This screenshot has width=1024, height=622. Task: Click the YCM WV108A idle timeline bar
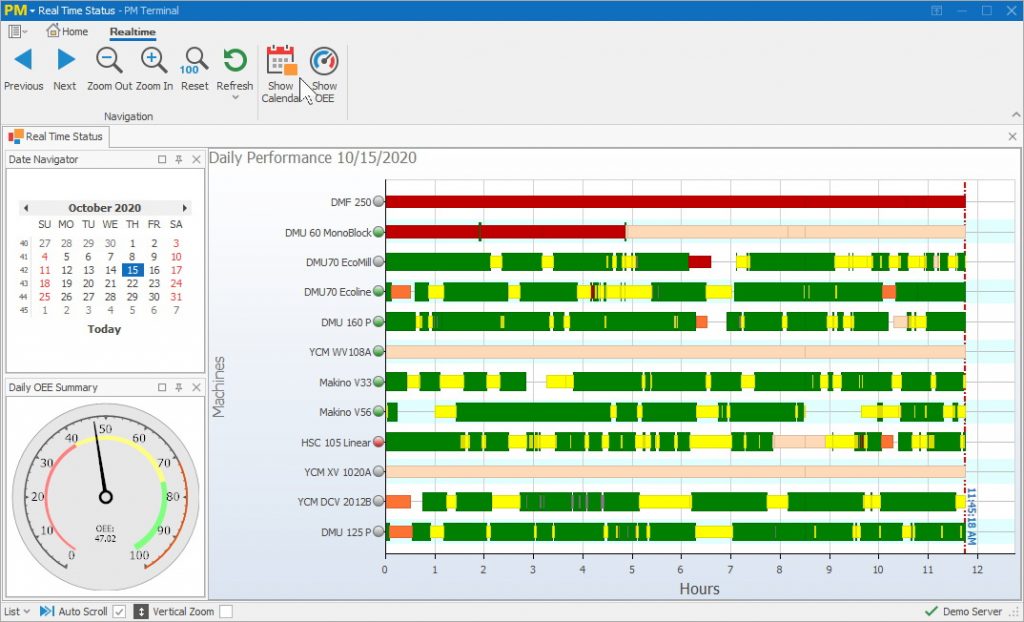pyautogui.click(x=675, y=352)
